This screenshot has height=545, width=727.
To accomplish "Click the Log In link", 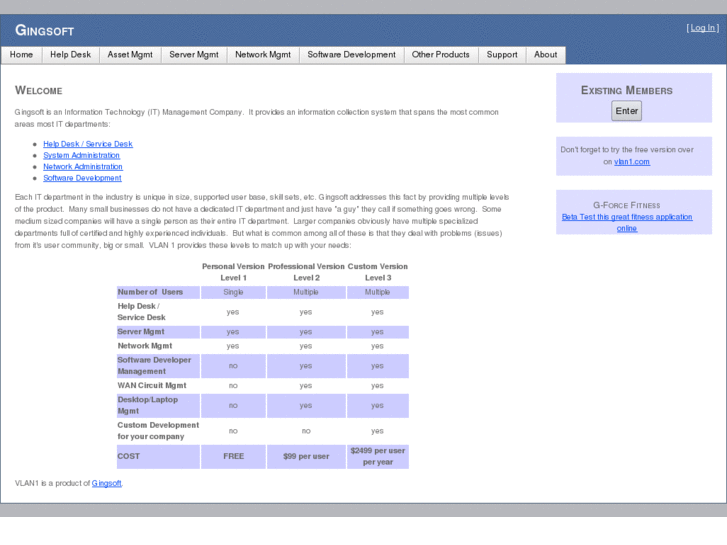I will coord(701,28).
